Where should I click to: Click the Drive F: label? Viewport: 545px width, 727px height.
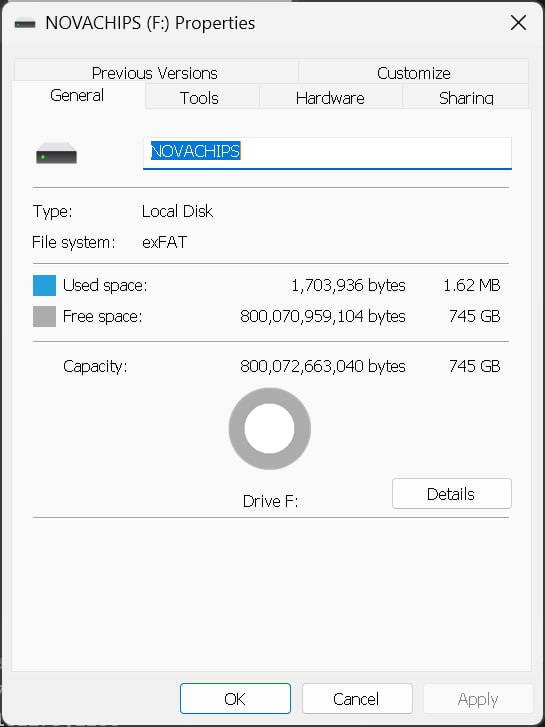(270, 501)
